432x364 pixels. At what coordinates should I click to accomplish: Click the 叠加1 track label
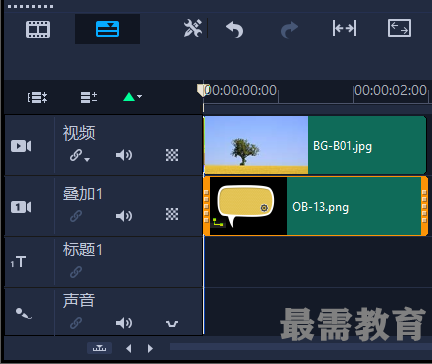click(83, 194)
